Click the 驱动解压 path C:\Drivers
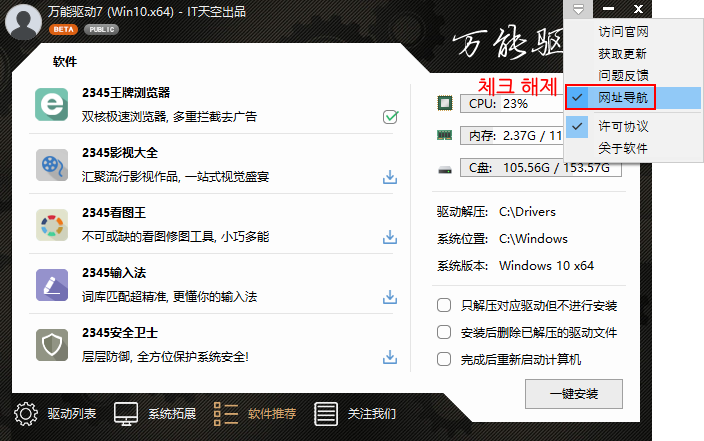Image resolution: width=704 pixels, height=441 pixels. coord(527,212)
